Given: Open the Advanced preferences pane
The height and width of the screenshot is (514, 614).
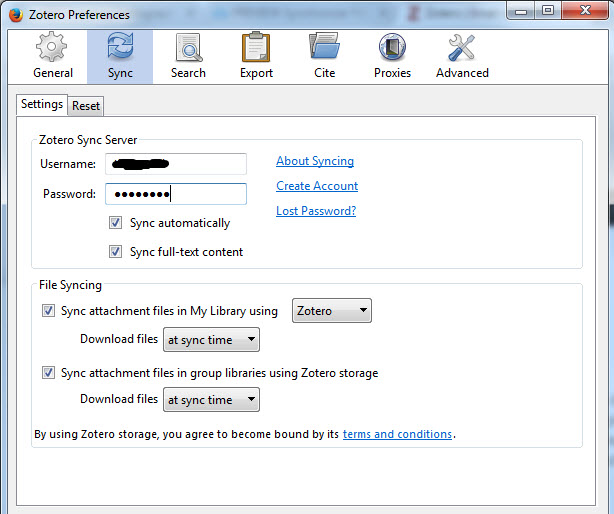Looking at the screenshot, I should (x=462, y=56).
